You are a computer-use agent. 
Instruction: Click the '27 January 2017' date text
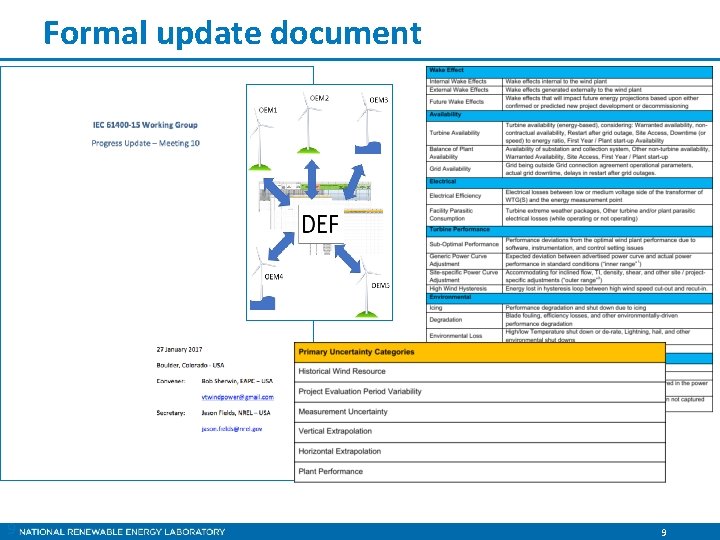179,349
